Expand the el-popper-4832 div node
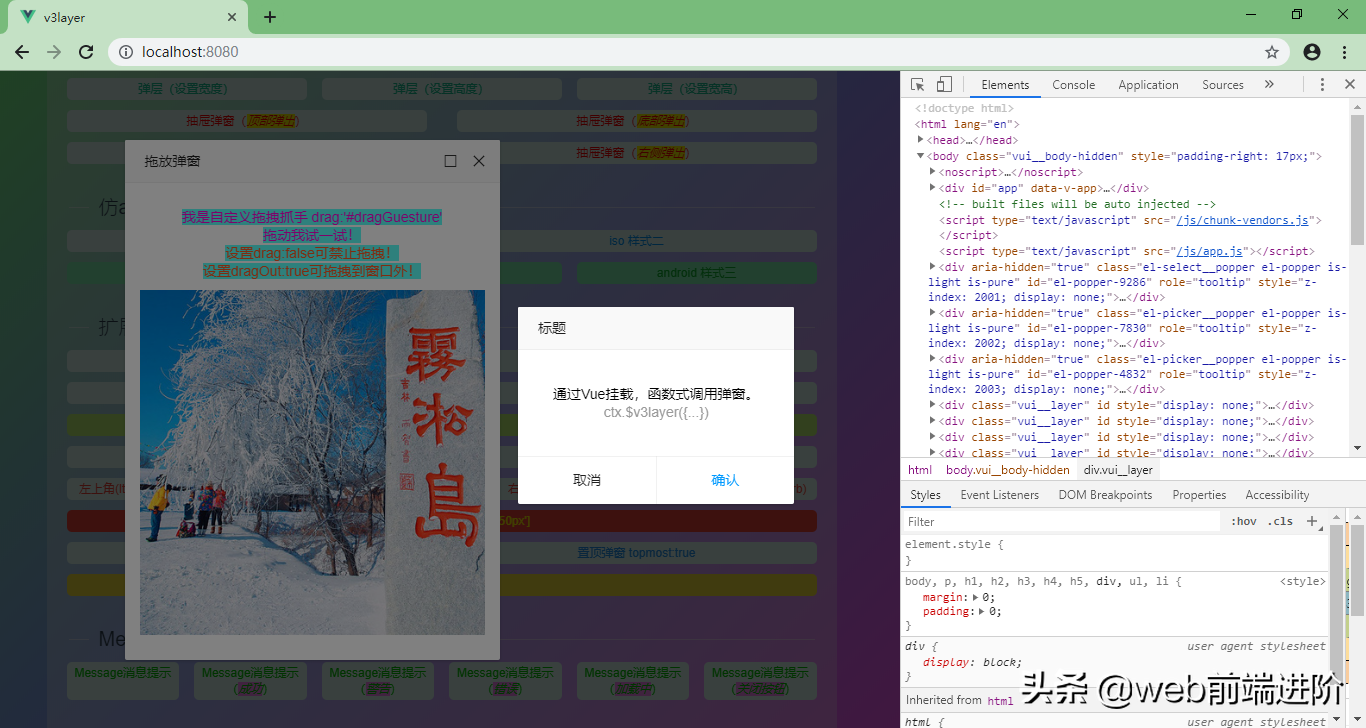The image size is (1366, 728). point(933,359)
